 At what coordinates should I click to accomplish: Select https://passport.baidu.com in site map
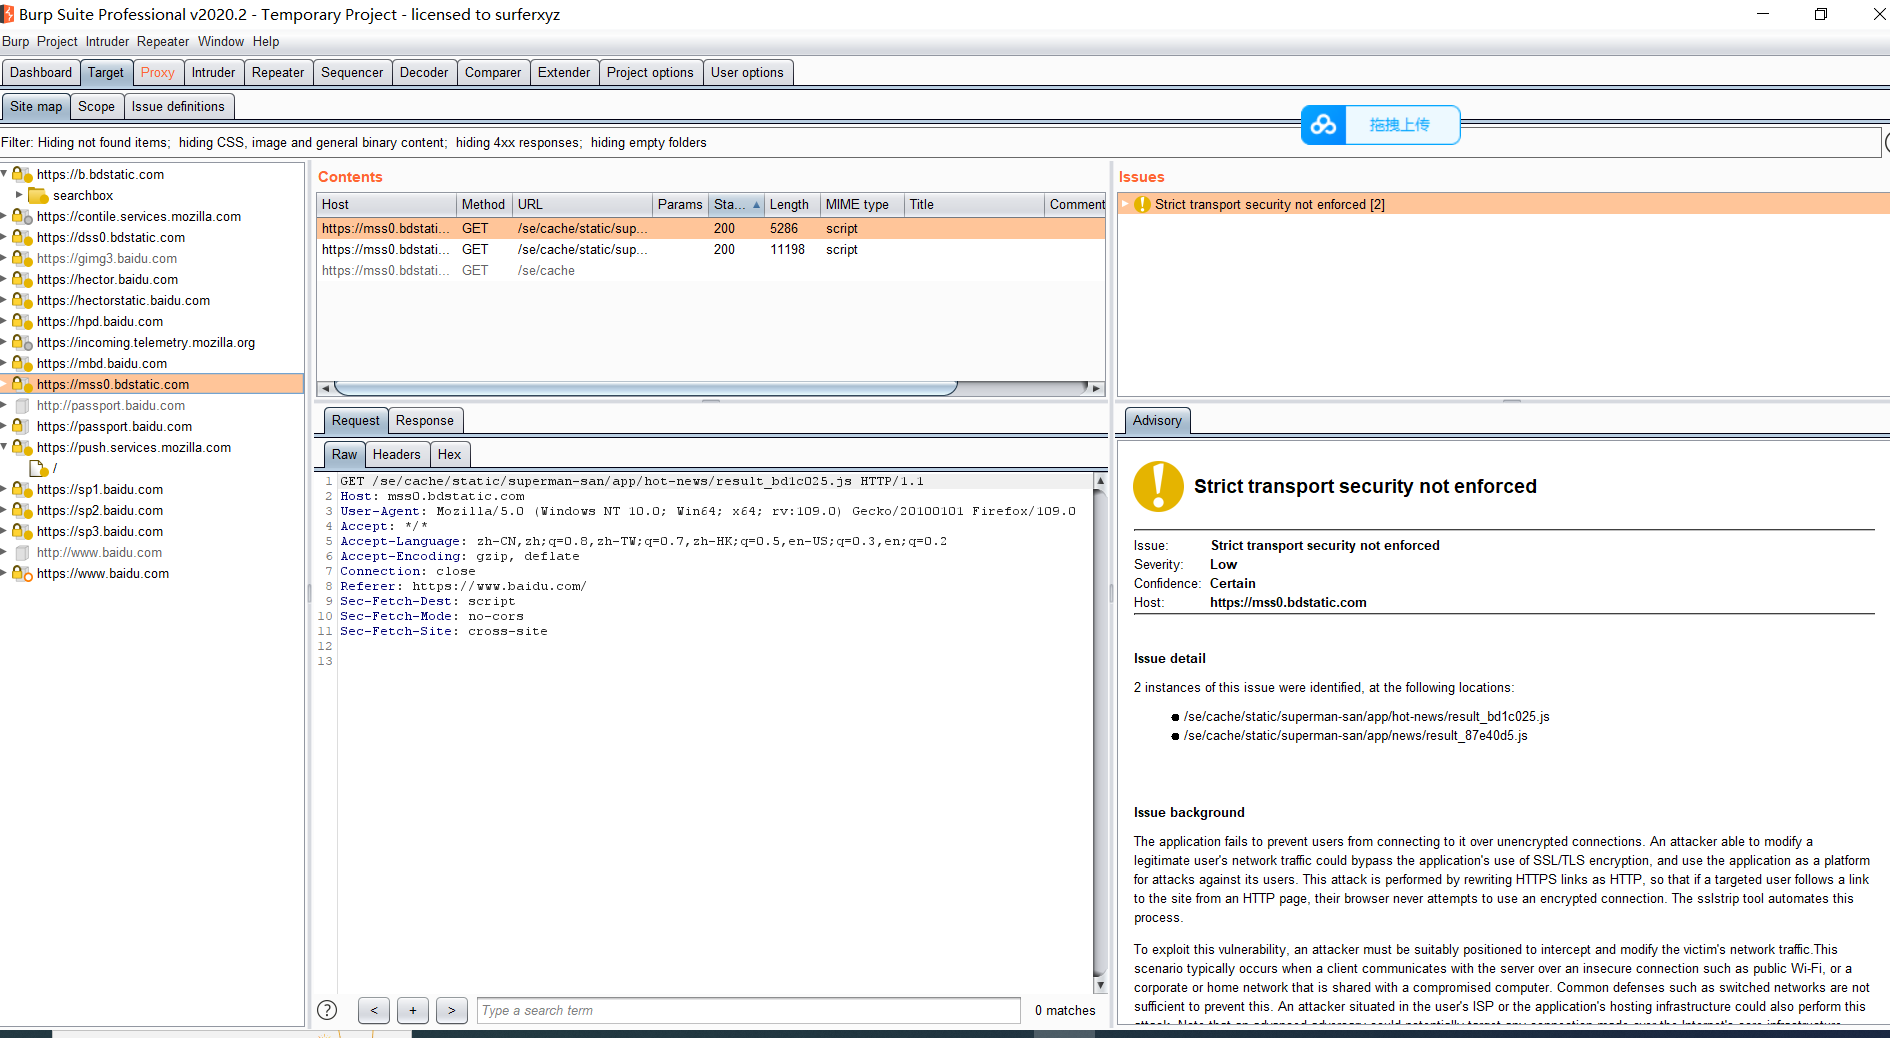point(114,426)
